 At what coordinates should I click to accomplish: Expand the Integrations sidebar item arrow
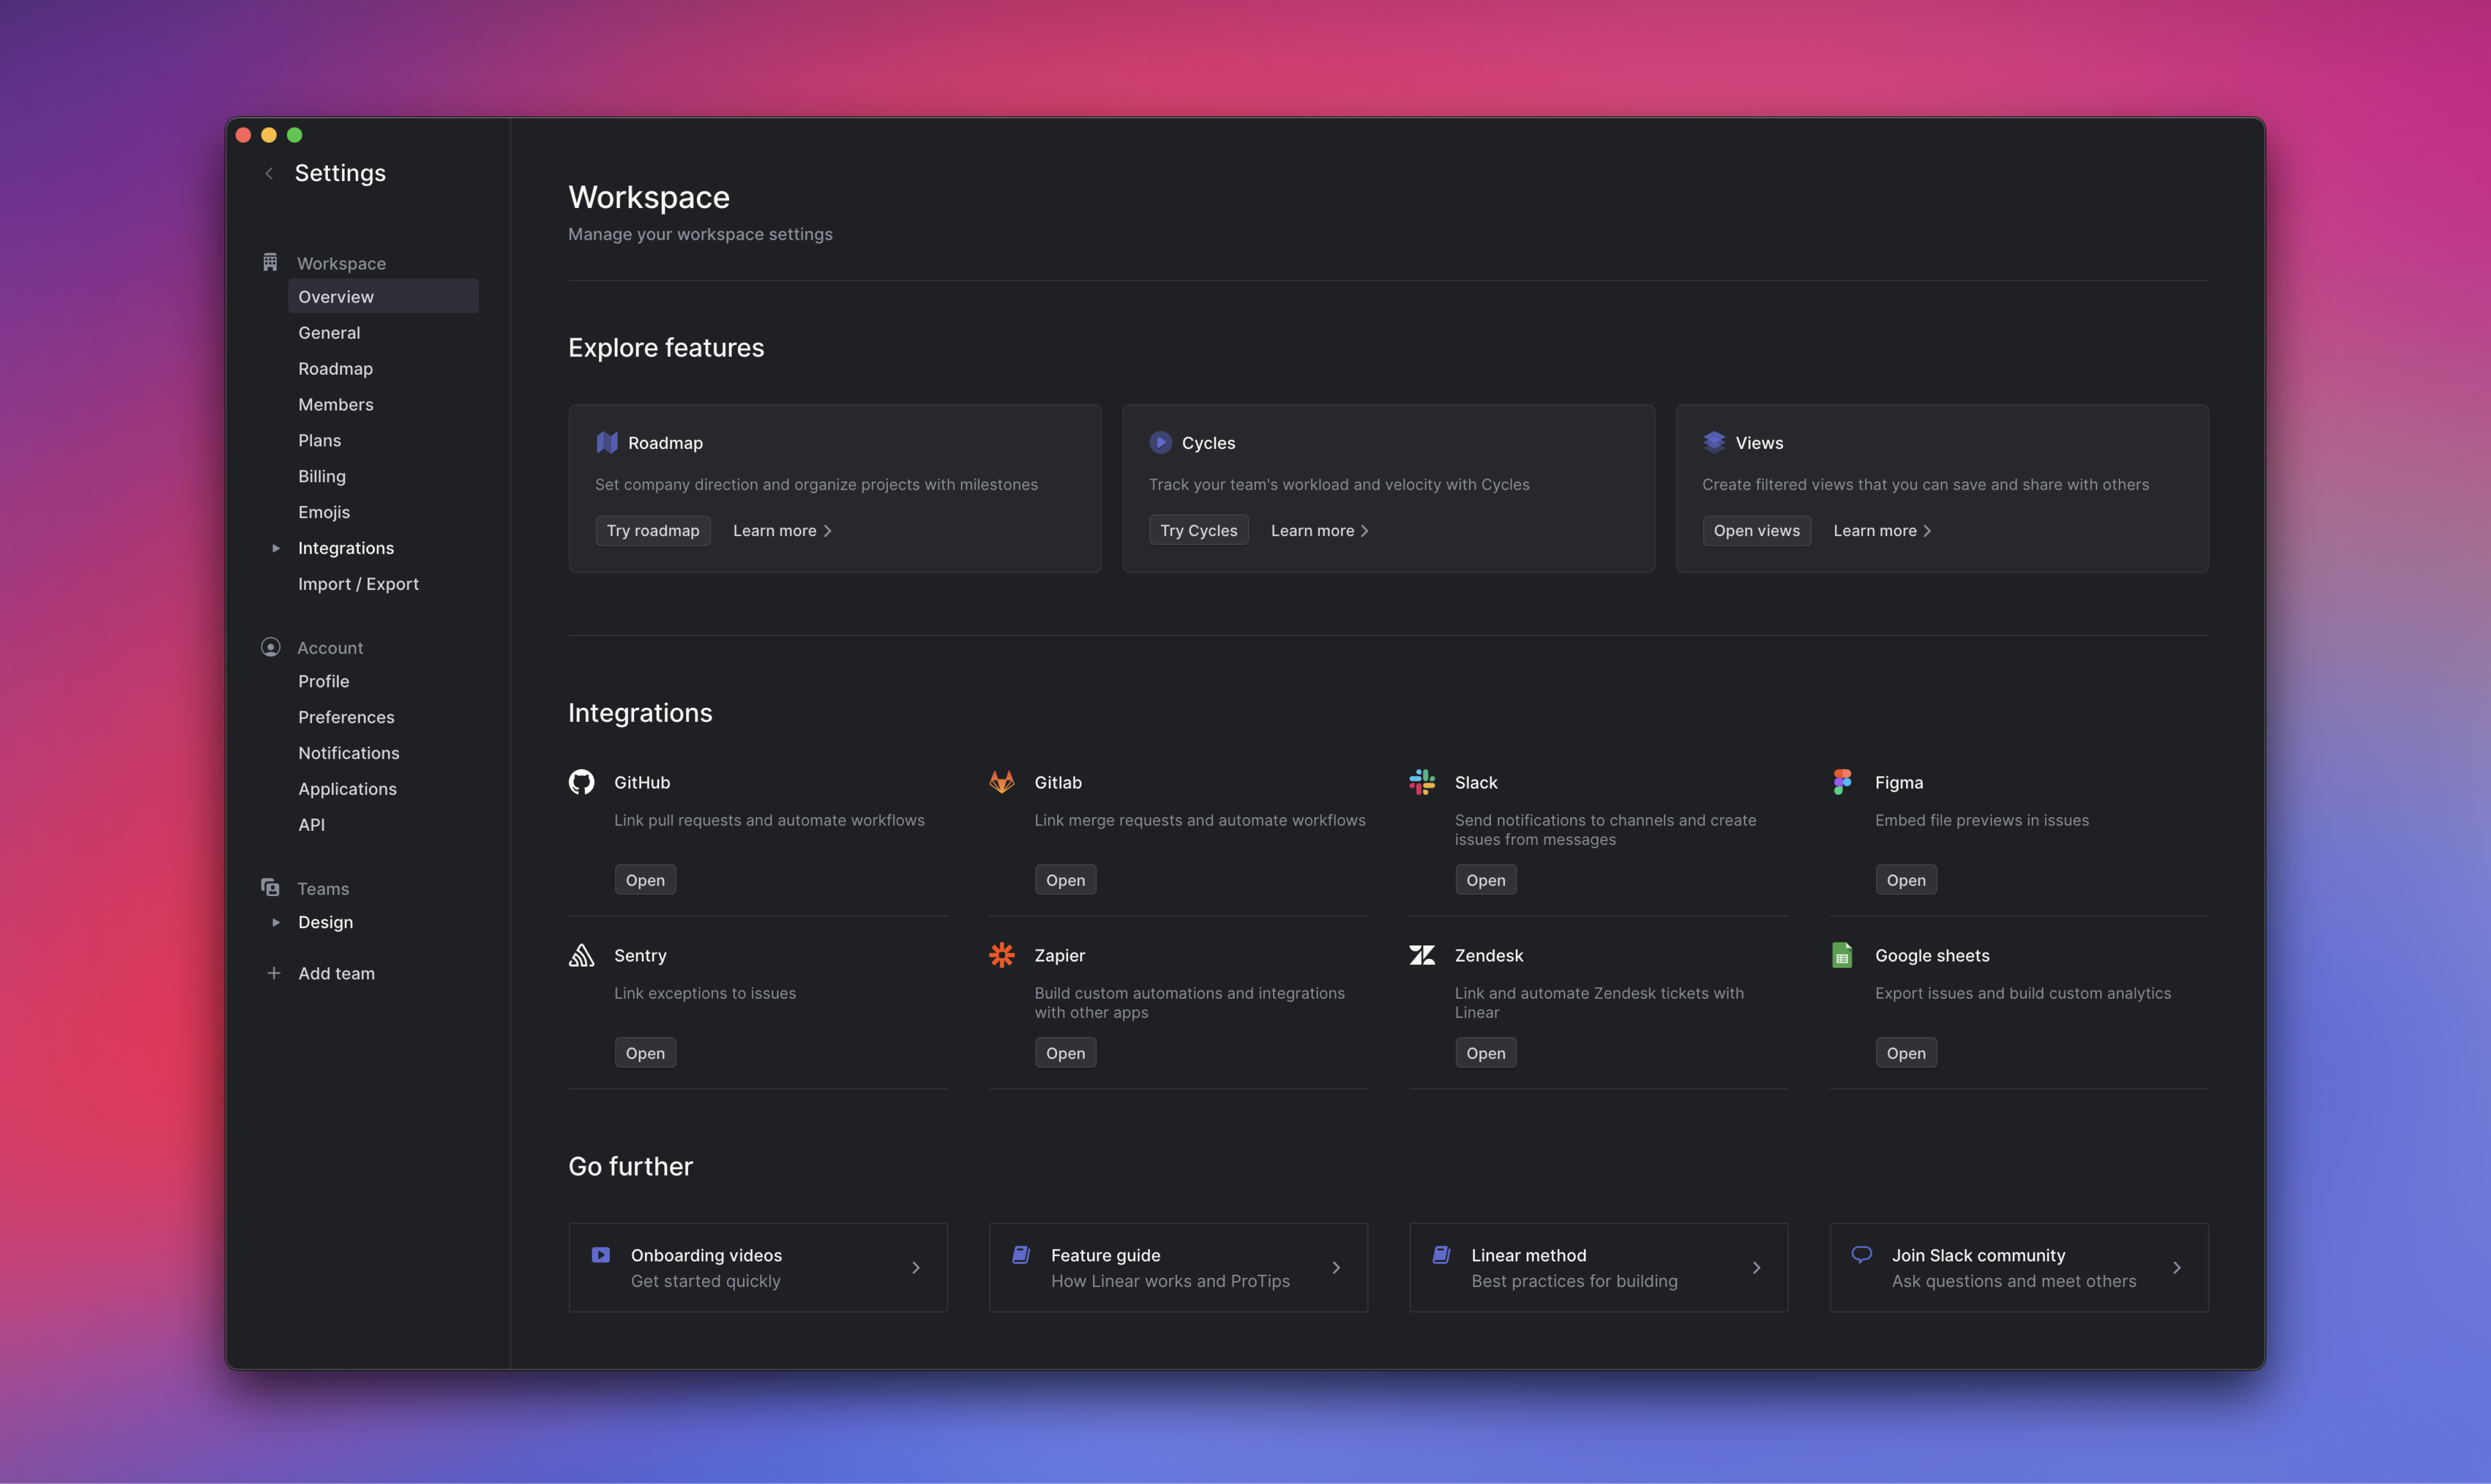point(276,548)
